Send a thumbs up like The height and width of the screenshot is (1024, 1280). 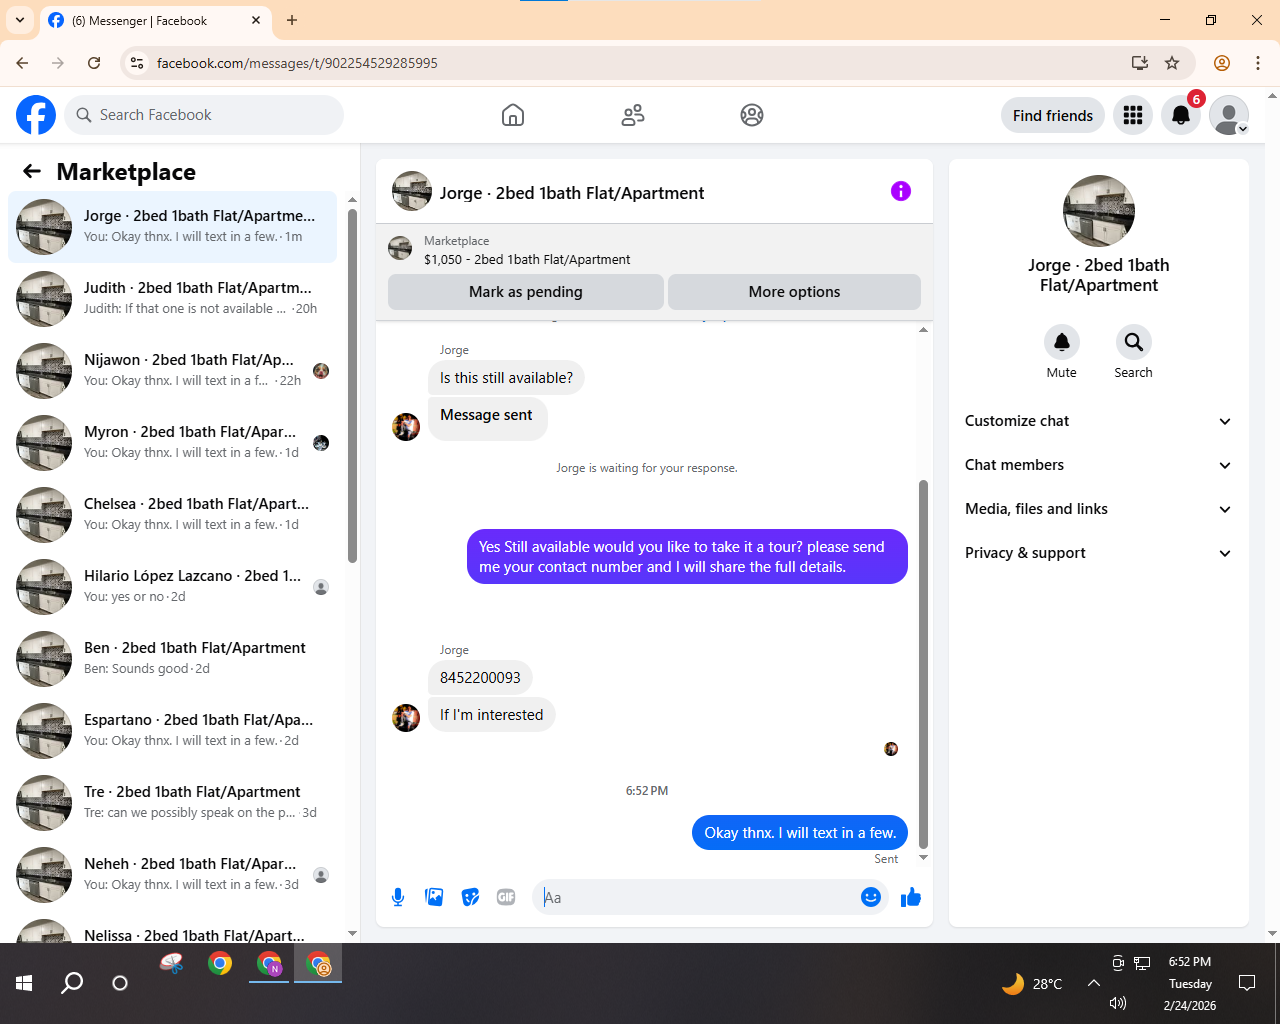tap(911, 897)
